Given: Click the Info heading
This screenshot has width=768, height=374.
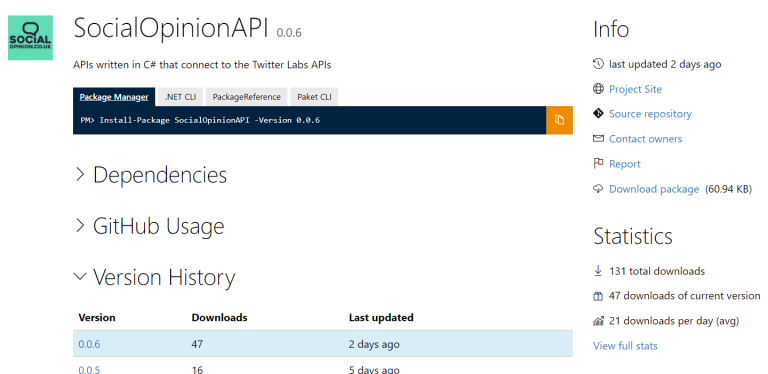Looking at the screenshot, I should (611, 29).
